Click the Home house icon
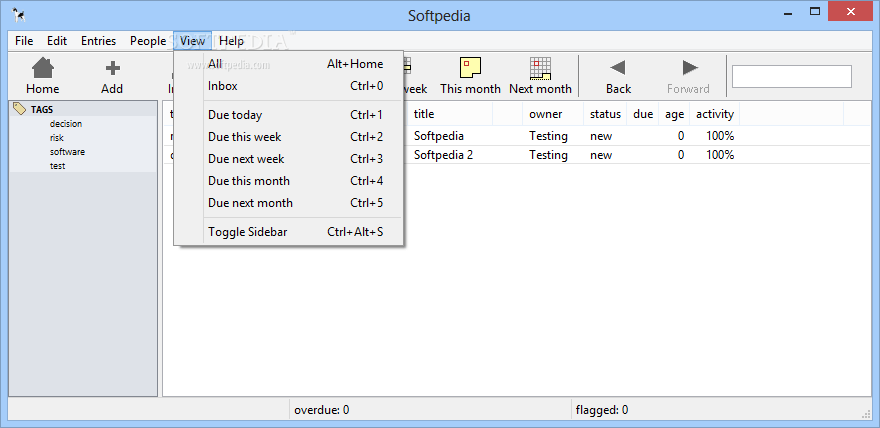880x428 pixels. point(43,68)
